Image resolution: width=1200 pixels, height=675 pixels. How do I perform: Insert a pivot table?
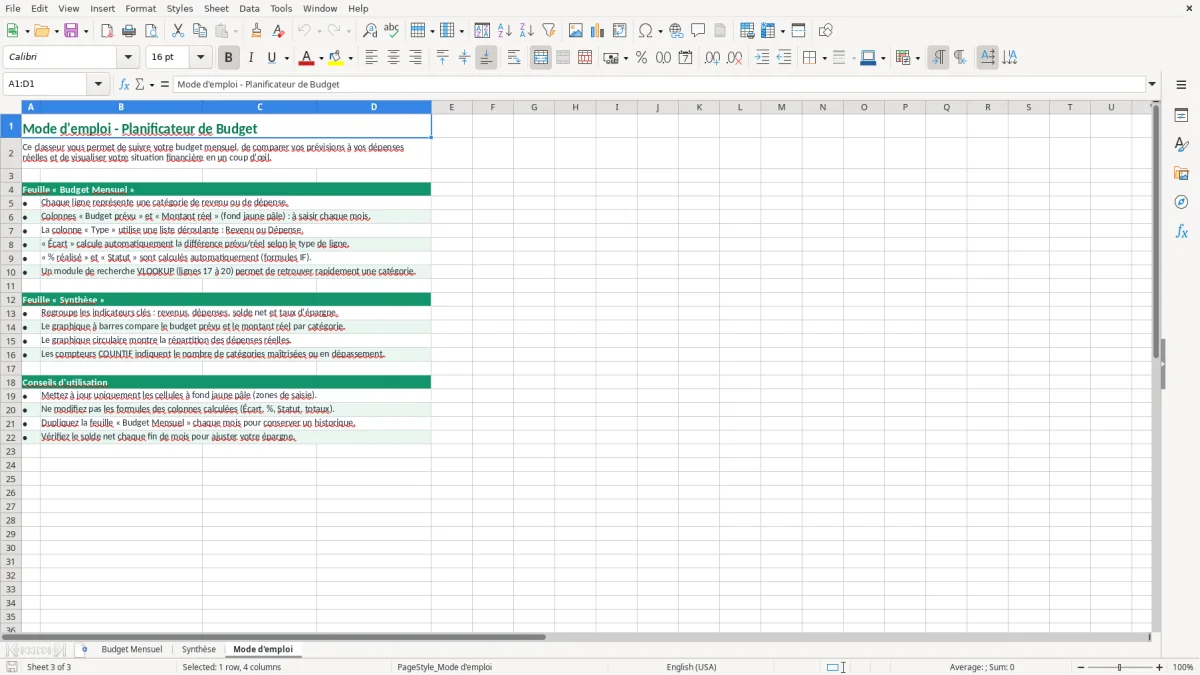pyautogui.click(x=620, y=31)
